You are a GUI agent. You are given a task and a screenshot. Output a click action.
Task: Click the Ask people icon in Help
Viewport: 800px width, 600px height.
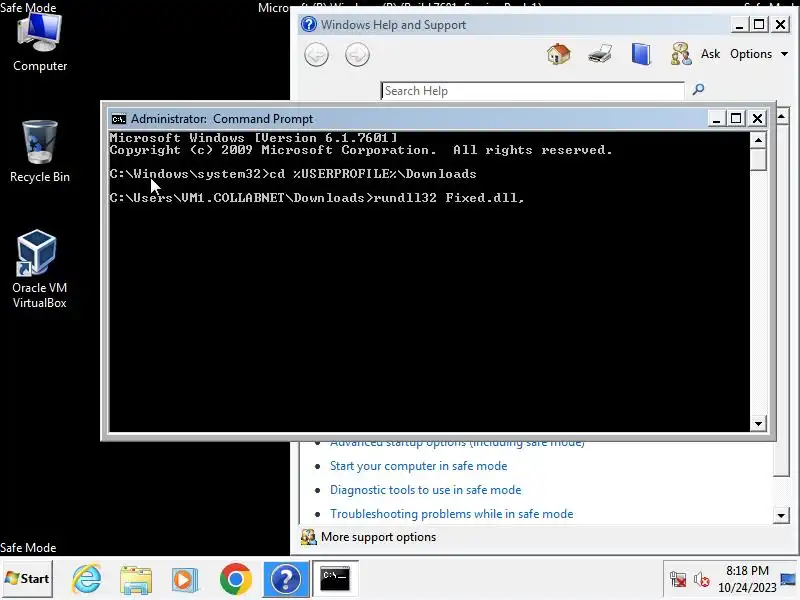click(x=681, y=54)
